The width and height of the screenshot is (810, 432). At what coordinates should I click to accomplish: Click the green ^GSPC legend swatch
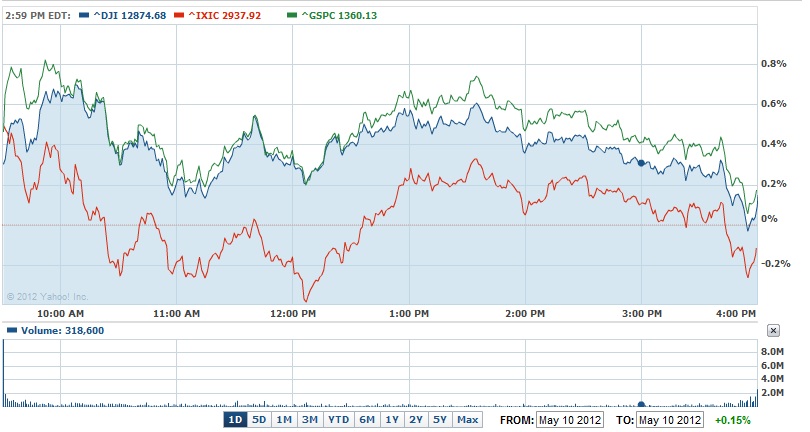(x=291, y=15)
